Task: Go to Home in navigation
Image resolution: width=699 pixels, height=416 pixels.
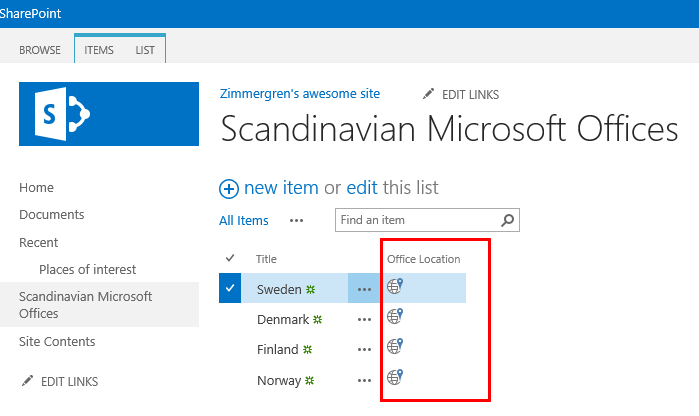Action: [x=37, y=187]
